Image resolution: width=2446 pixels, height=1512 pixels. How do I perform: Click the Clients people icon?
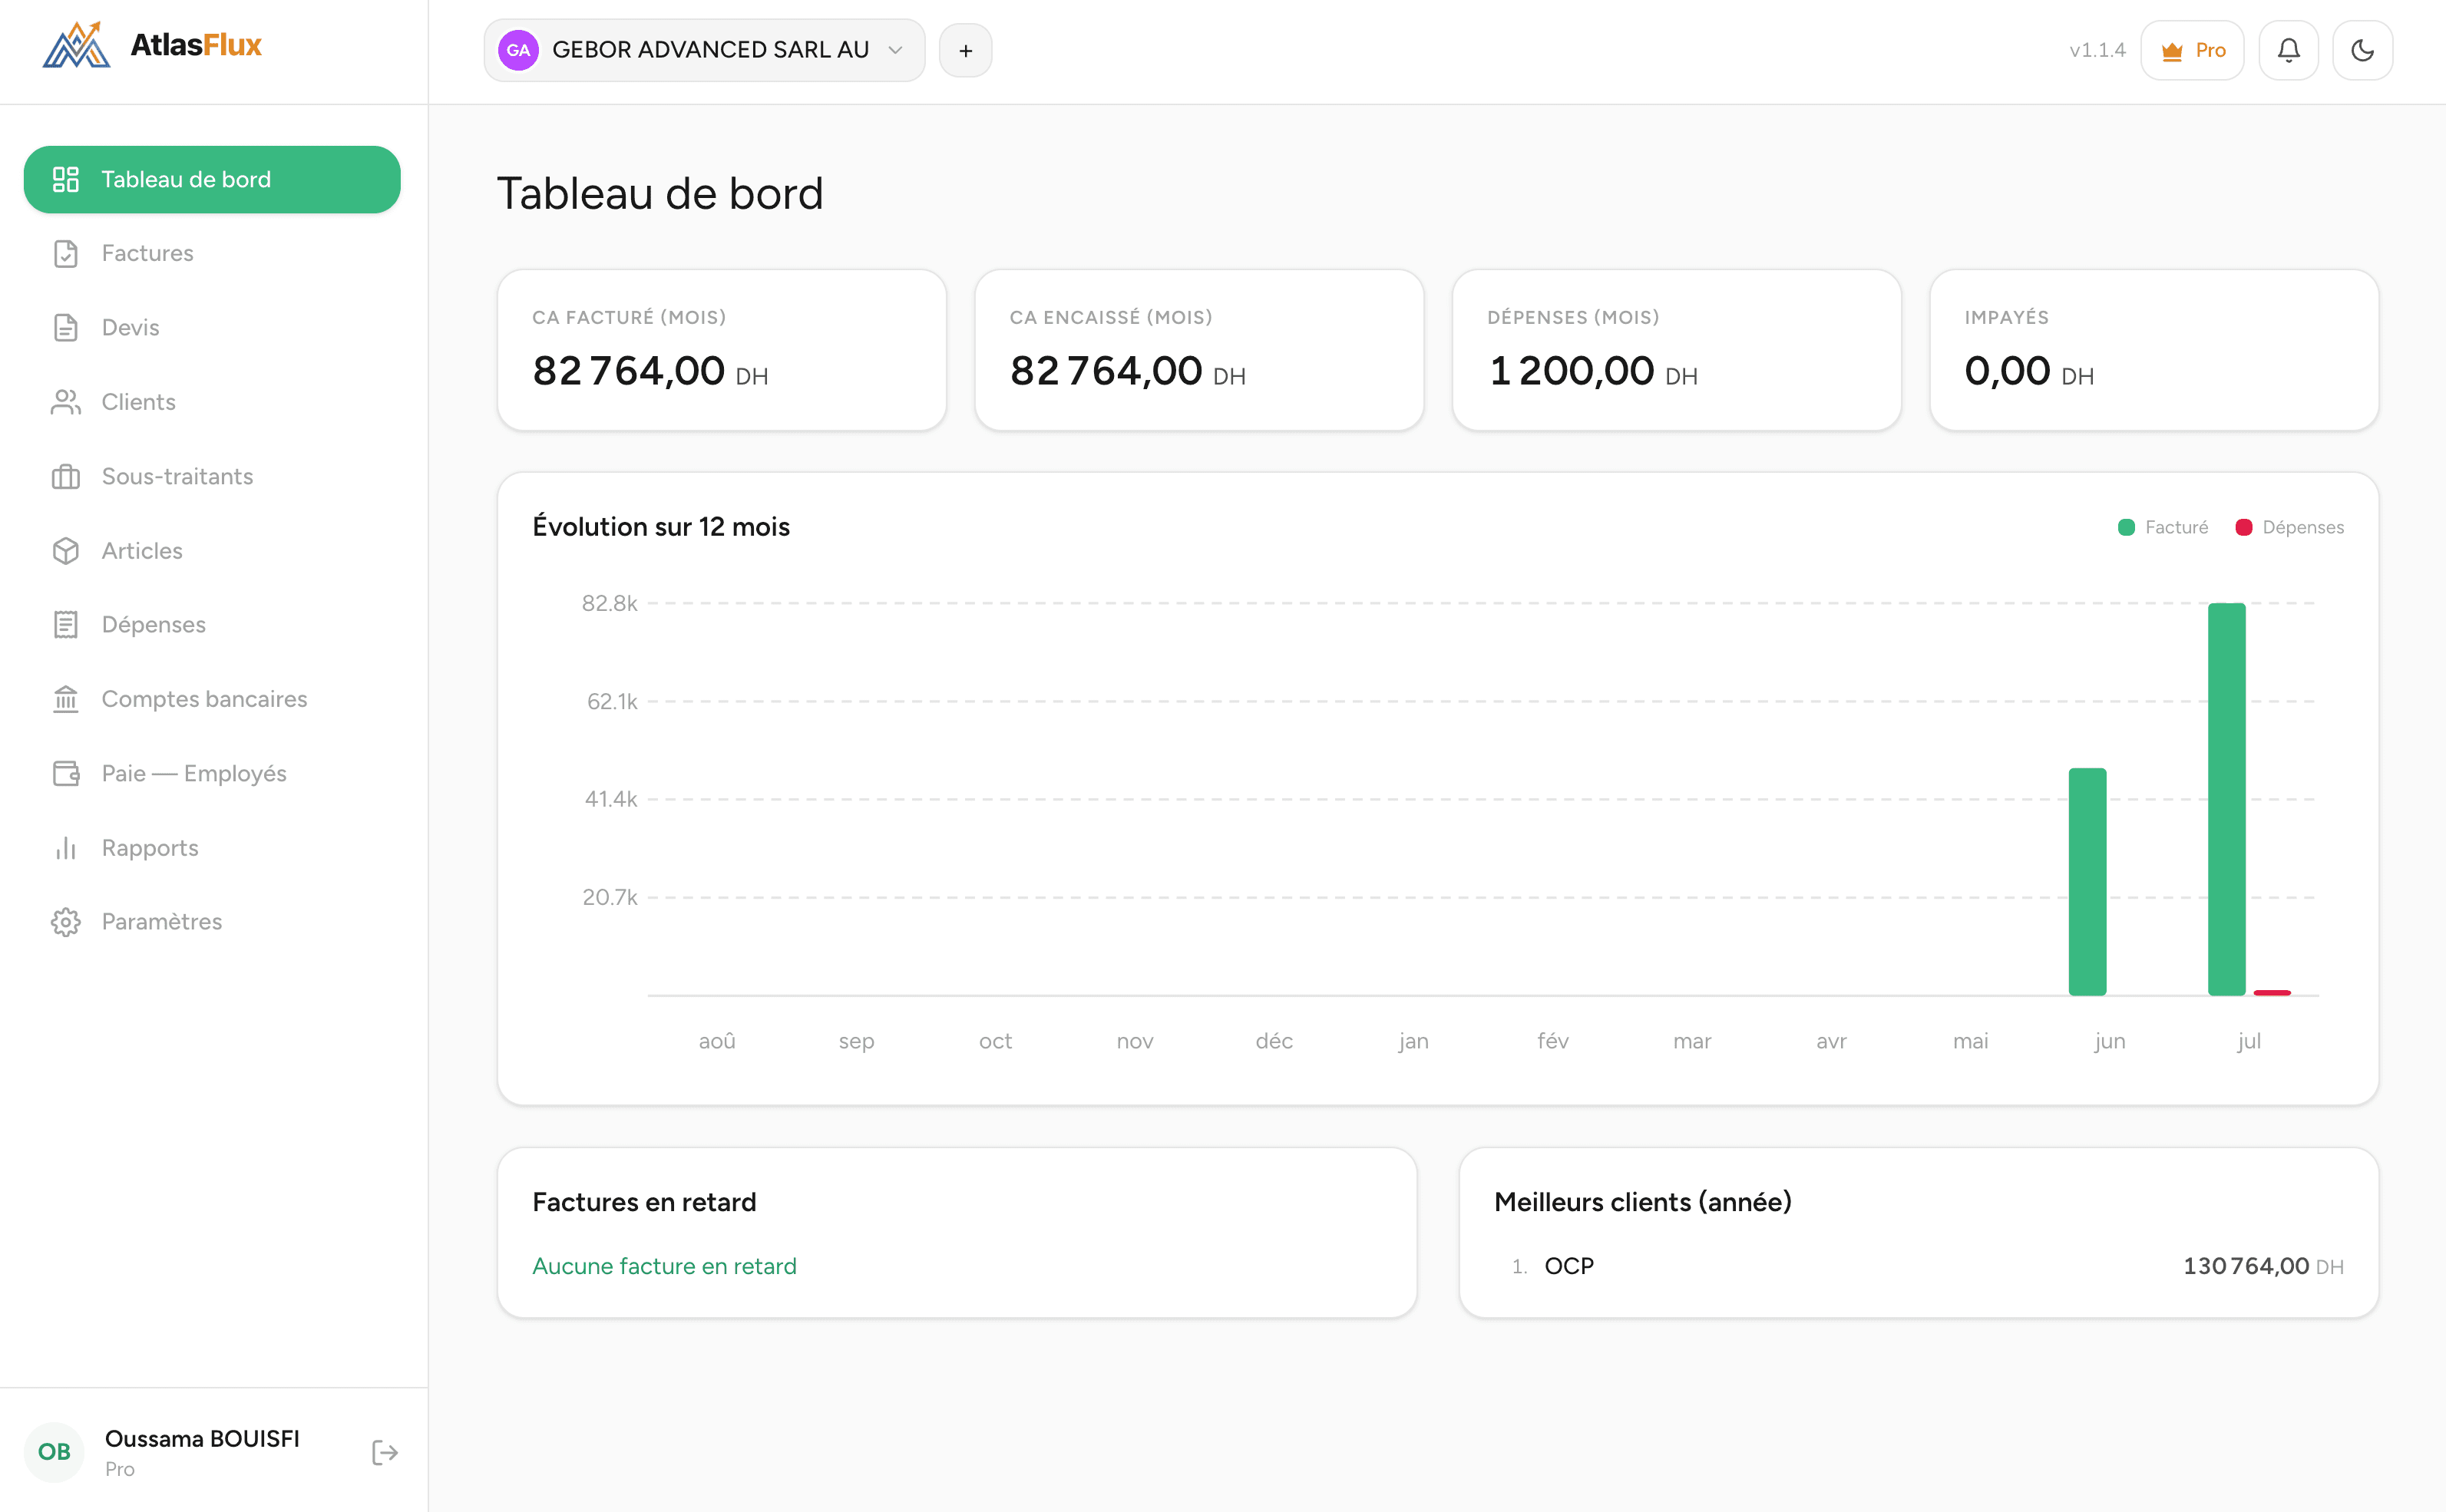coord(66,402)
